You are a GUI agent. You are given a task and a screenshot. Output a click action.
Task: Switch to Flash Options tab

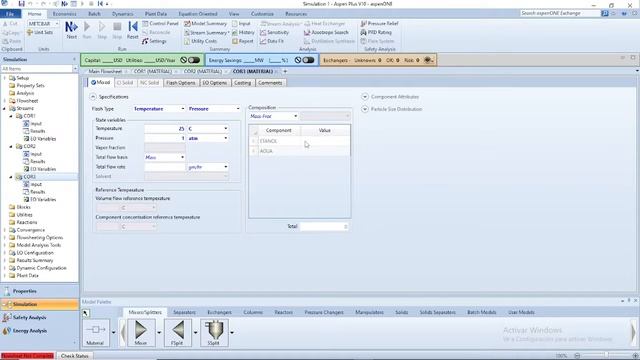tap(180, 83)
